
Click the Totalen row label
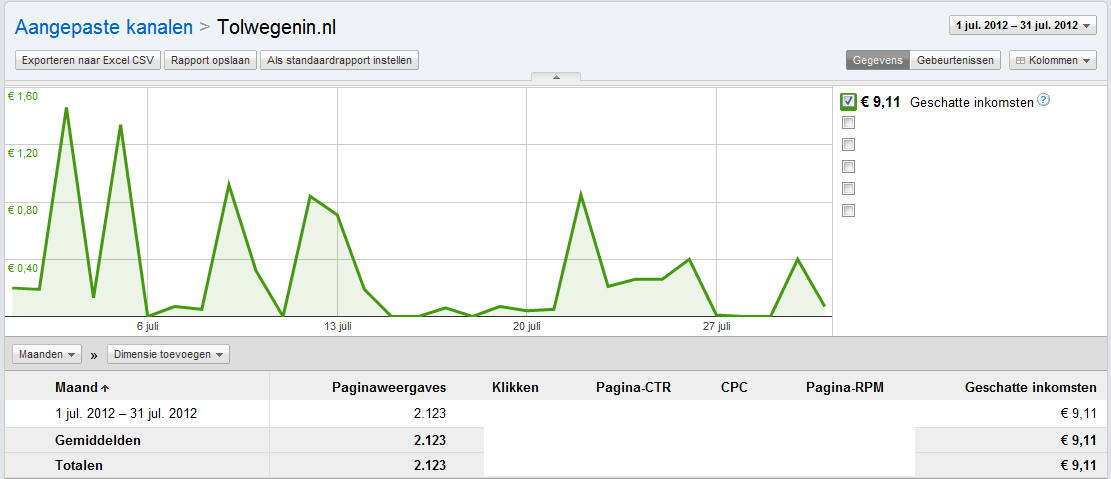coord(79,466)
